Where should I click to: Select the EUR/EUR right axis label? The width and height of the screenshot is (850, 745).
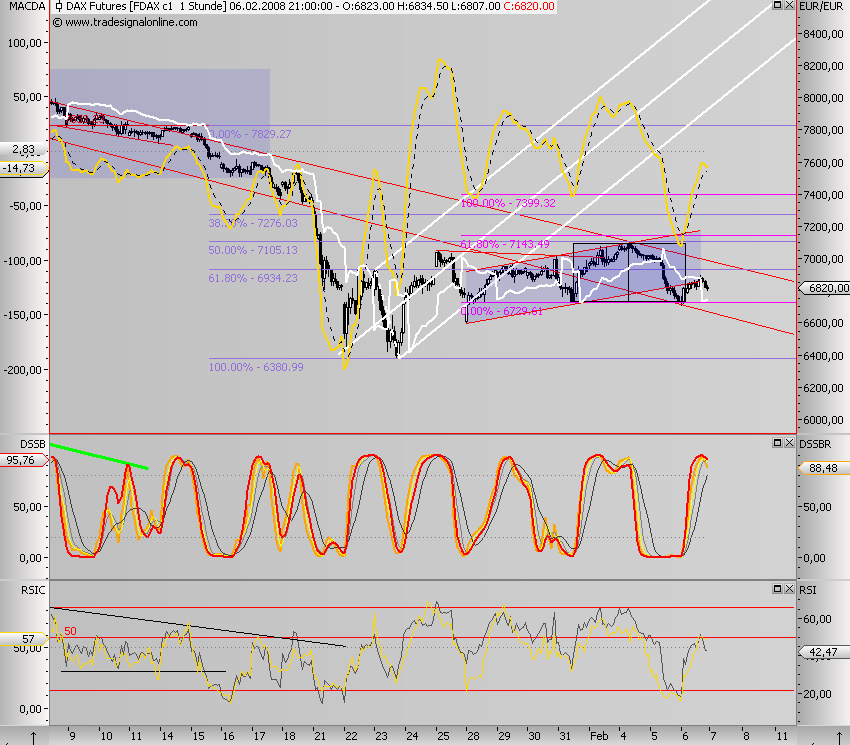click(x=821, y=7)
